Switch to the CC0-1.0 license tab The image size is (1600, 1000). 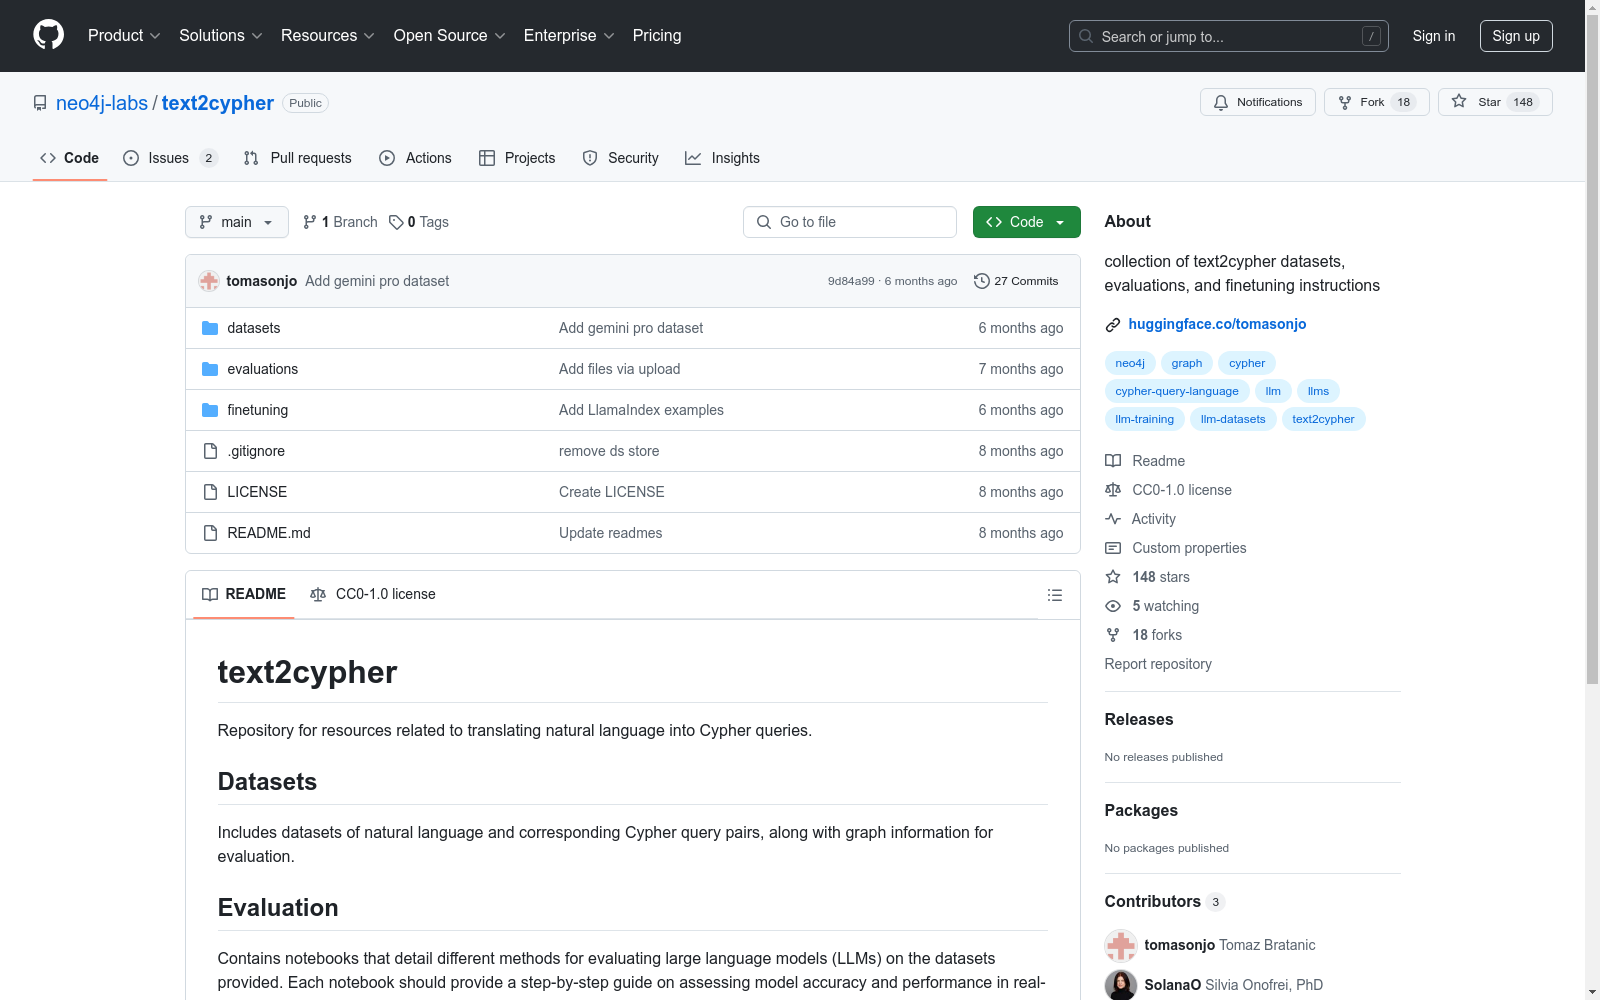(x=373, y=594)
